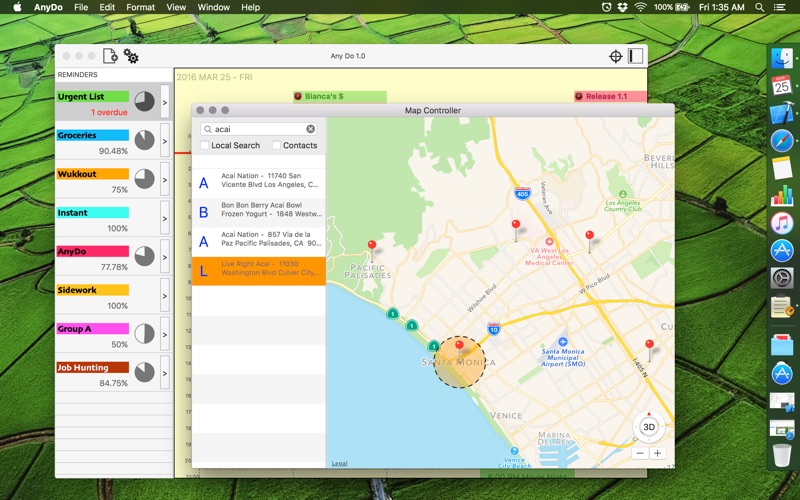The height and width of the screenshot is (500, 800).
Task: Click the Groceries blue label
Action: point(93,135)
